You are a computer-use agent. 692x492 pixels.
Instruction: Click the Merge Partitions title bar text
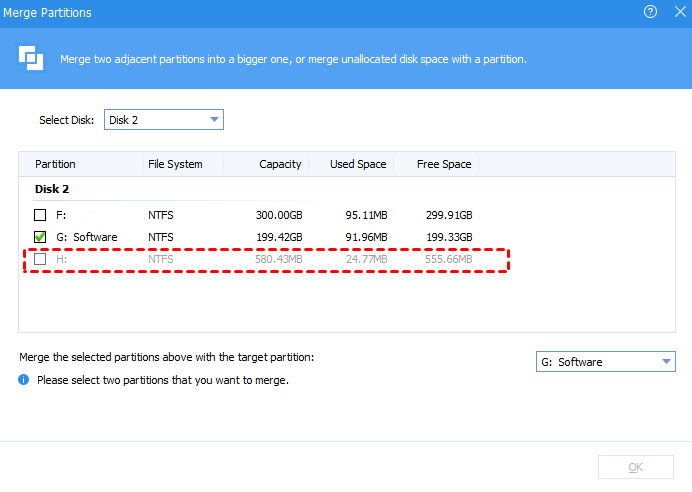pyautogui.click(x=48, y=12)
